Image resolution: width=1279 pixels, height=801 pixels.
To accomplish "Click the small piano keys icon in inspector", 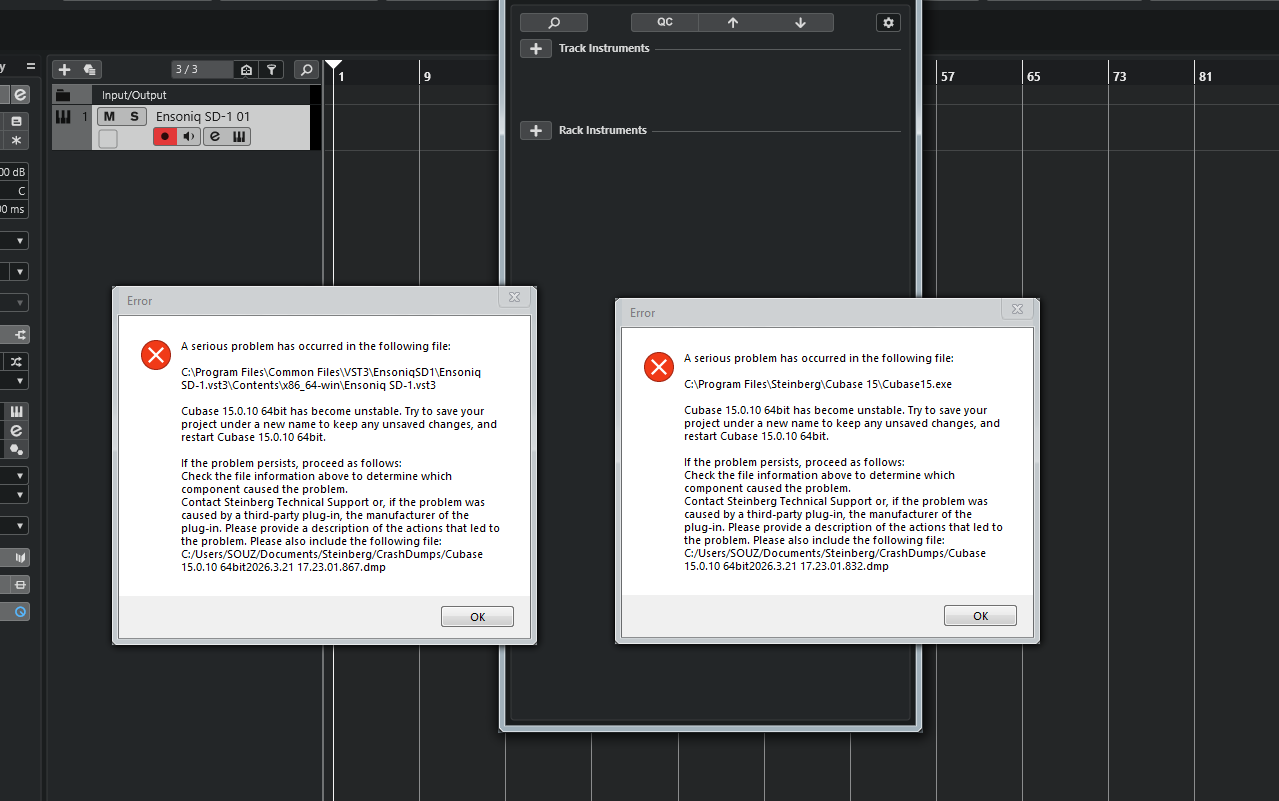I will pyautogui.click(x=16, y=412).
